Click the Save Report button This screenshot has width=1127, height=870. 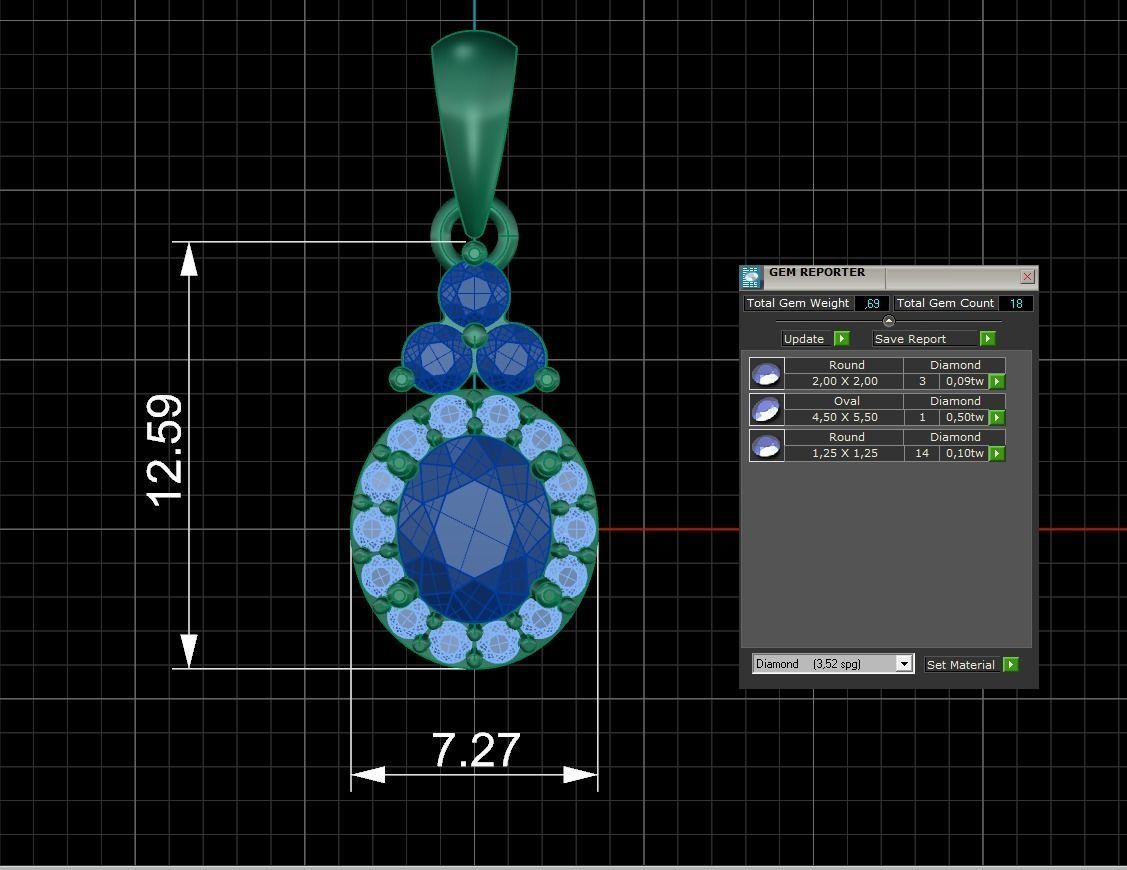click(x=926, y=339)
